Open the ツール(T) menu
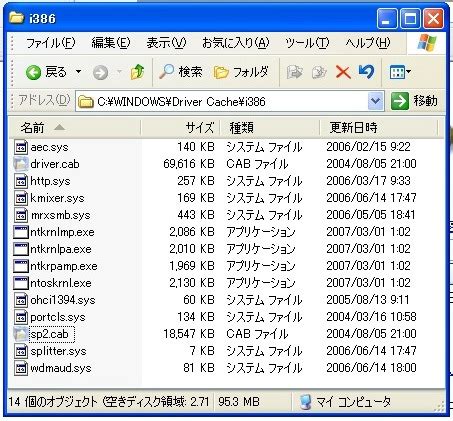 click(x=307, y=43)
